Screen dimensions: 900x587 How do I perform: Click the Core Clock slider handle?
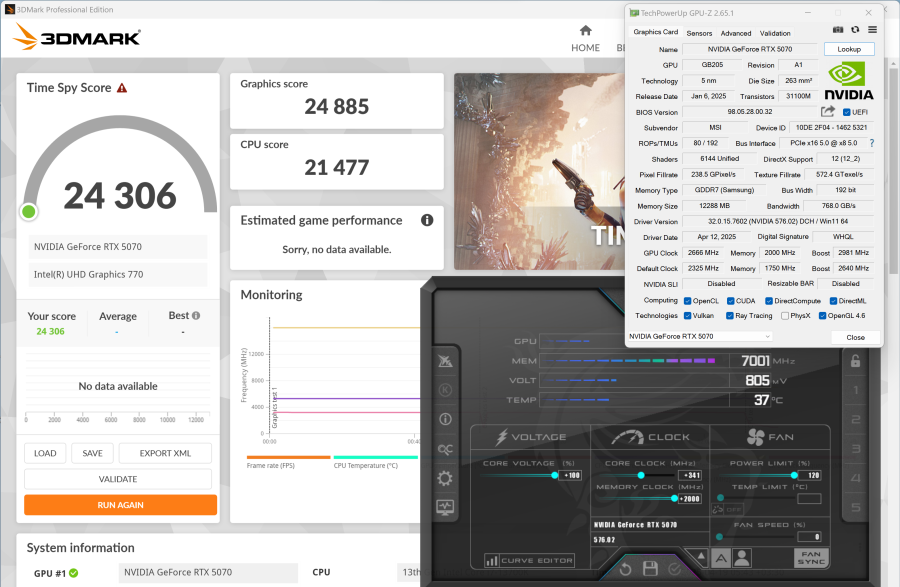click(641, 475)
